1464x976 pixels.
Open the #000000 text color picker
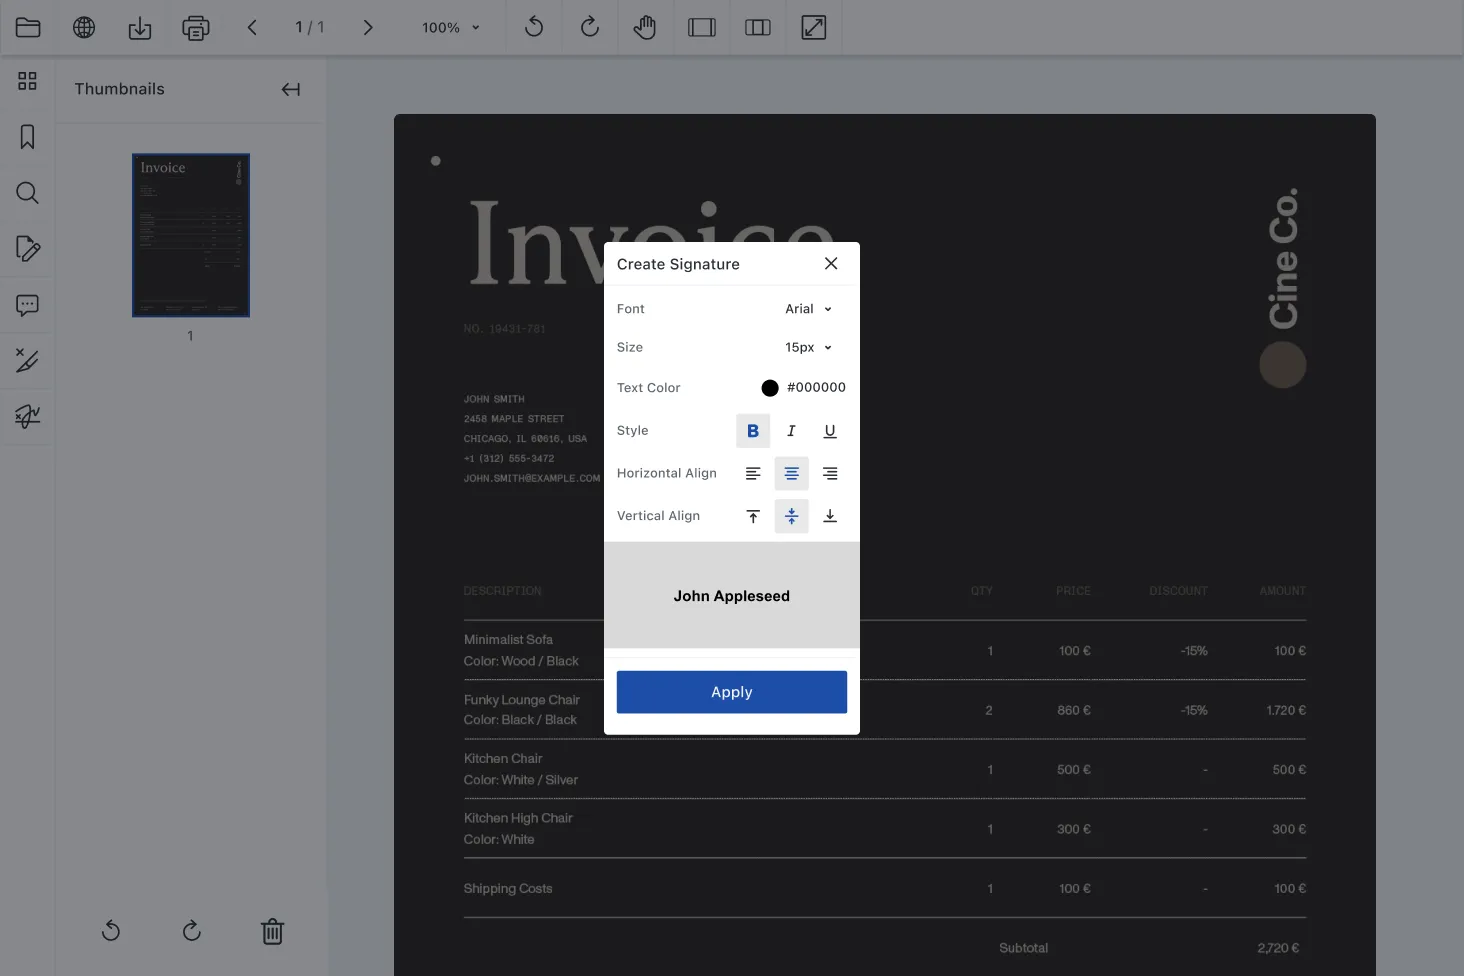tap(769, 388)
